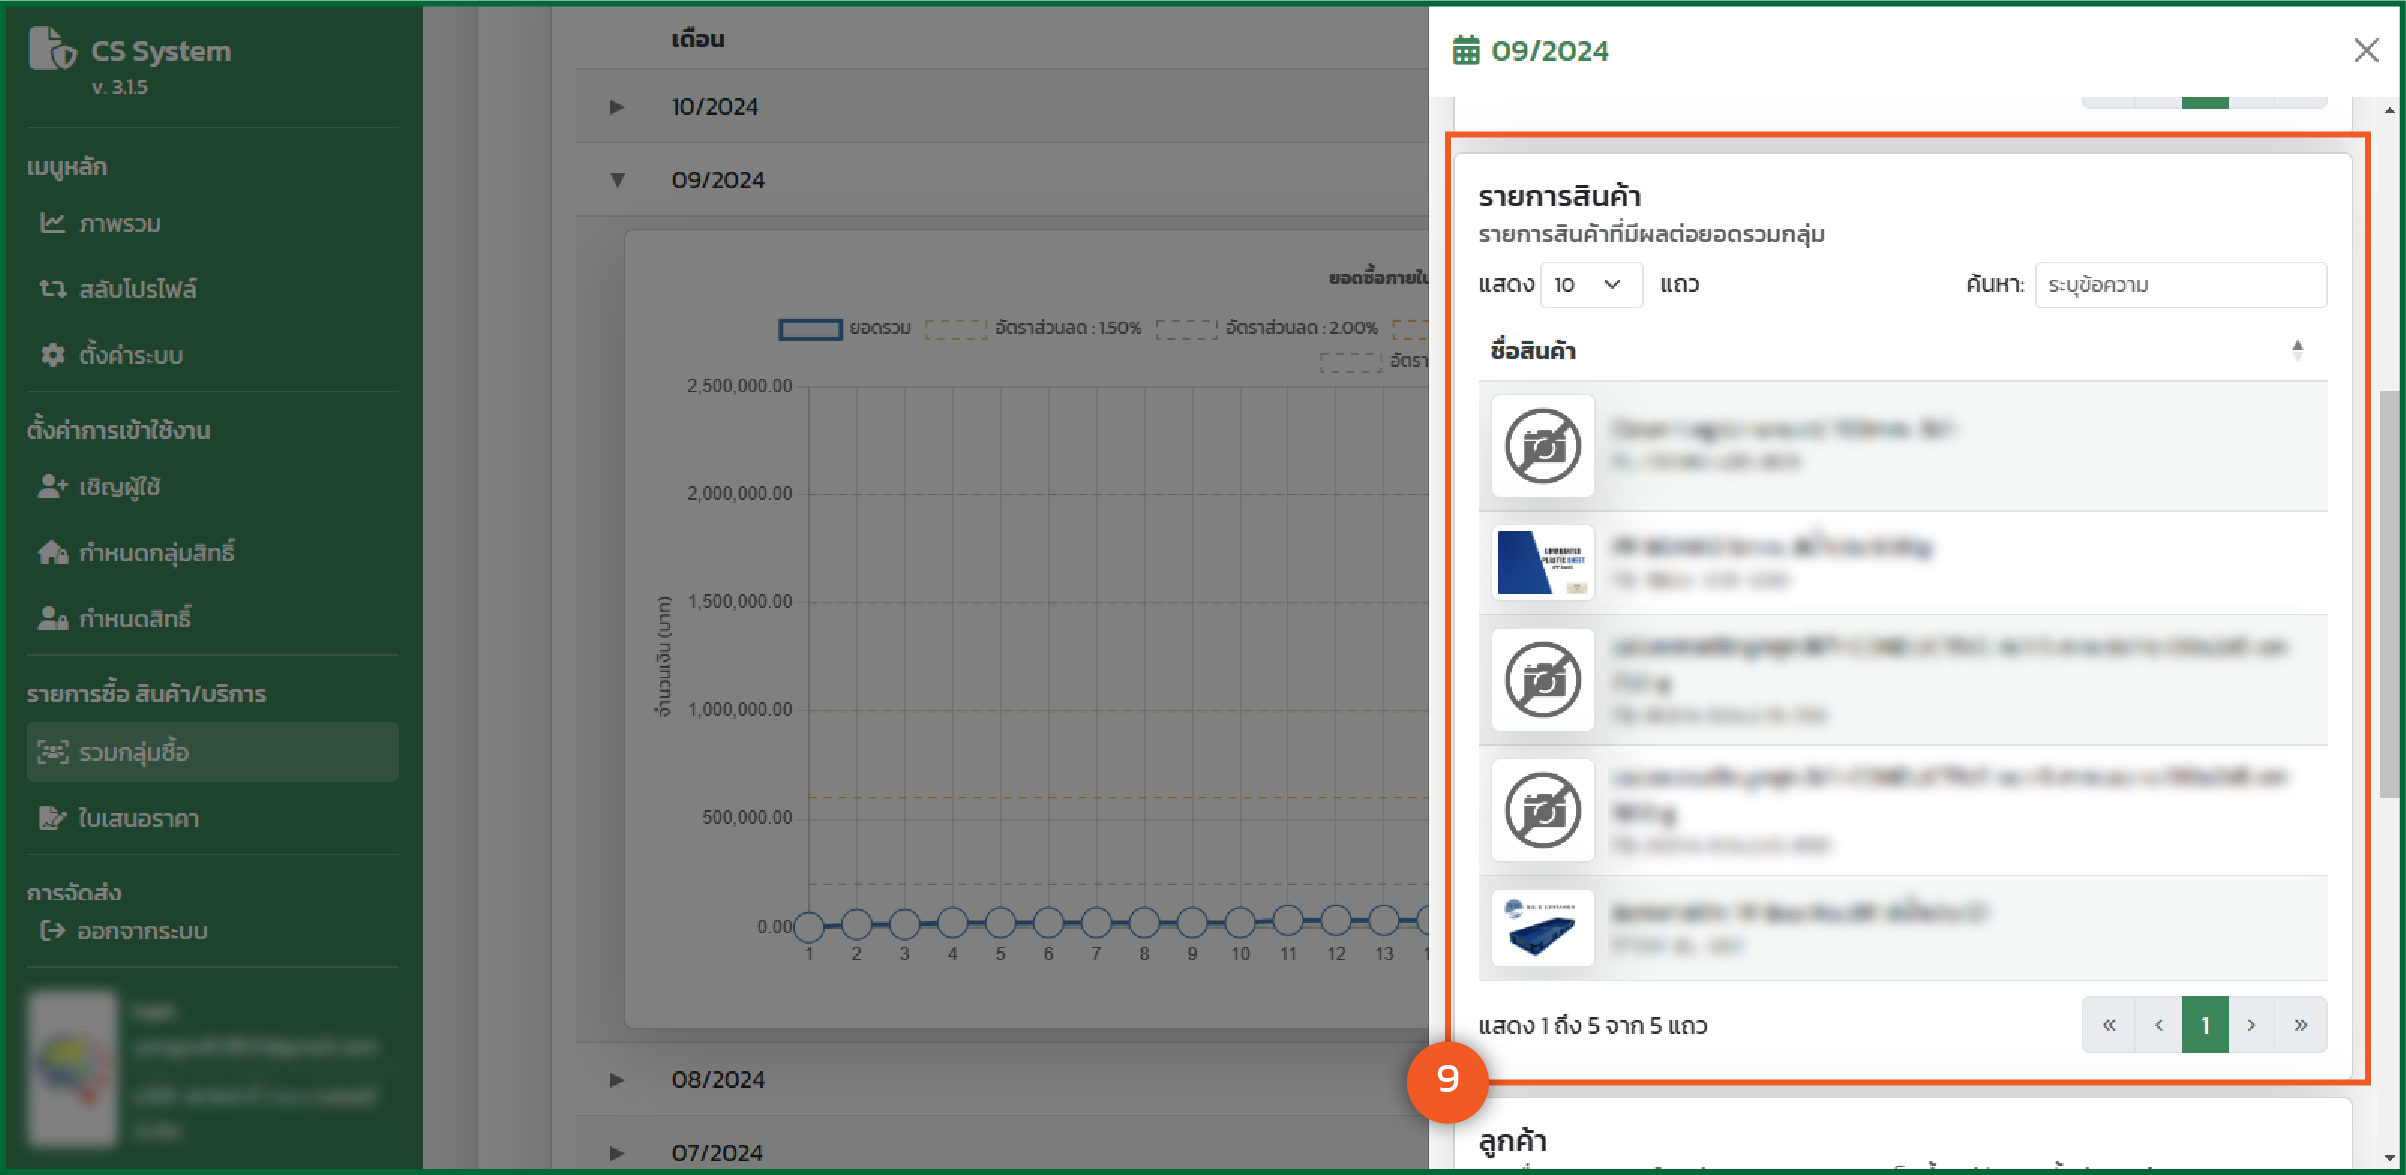
Task: Click the CS System logo icon
Action: tap(52, 50)
